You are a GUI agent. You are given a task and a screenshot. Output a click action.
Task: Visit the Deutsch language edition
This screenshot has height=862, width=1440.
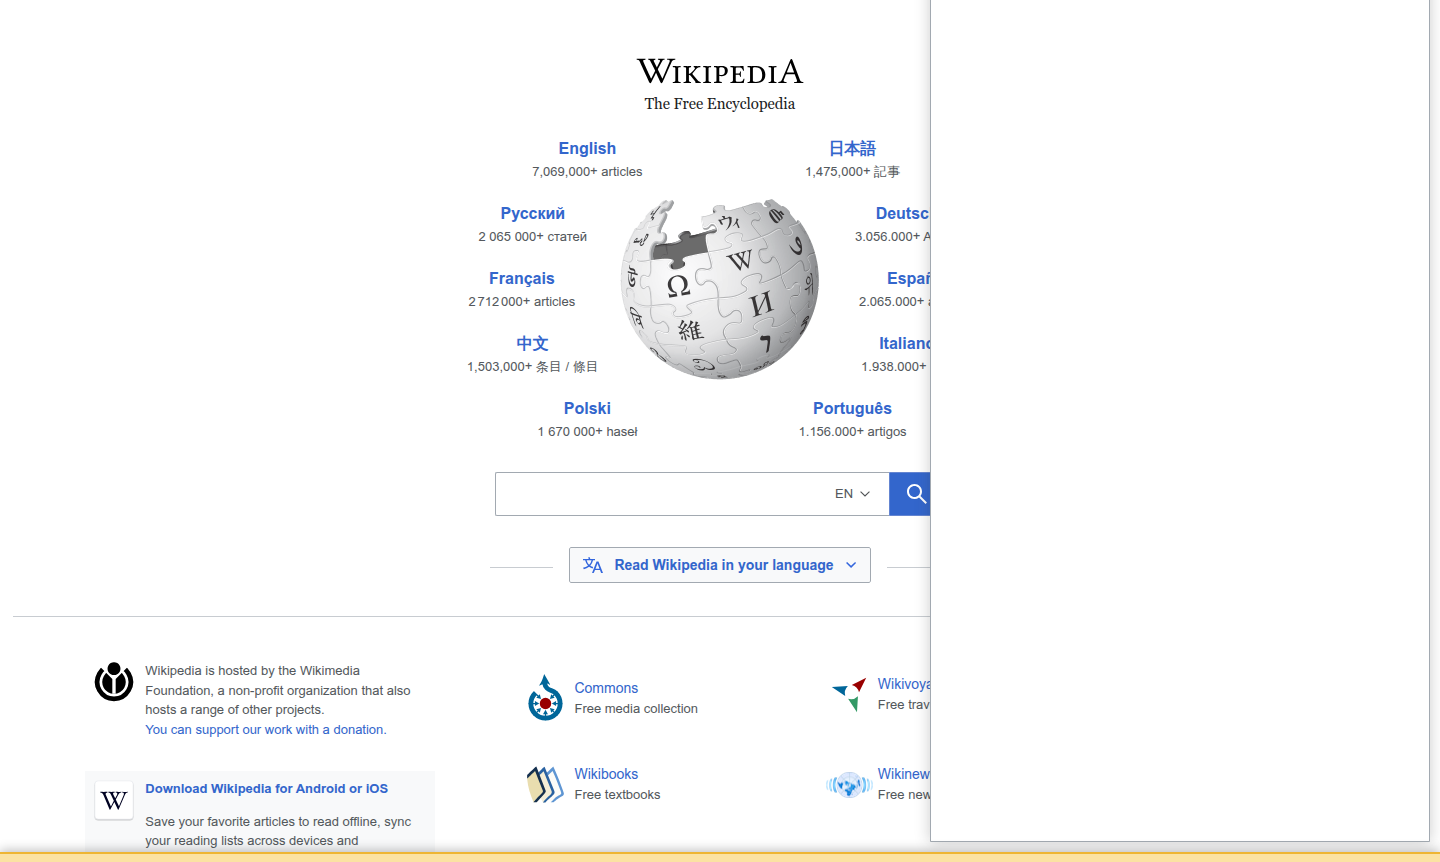[900, 213]
